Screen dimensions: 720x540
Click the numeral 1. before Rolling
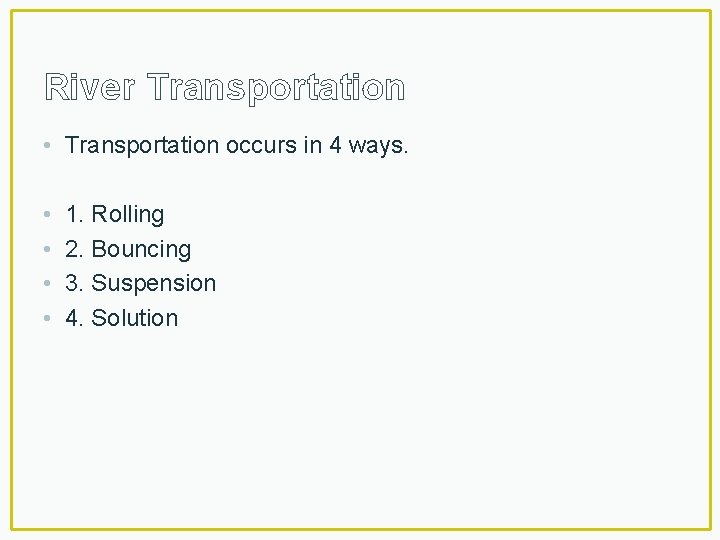click(74, 214)
